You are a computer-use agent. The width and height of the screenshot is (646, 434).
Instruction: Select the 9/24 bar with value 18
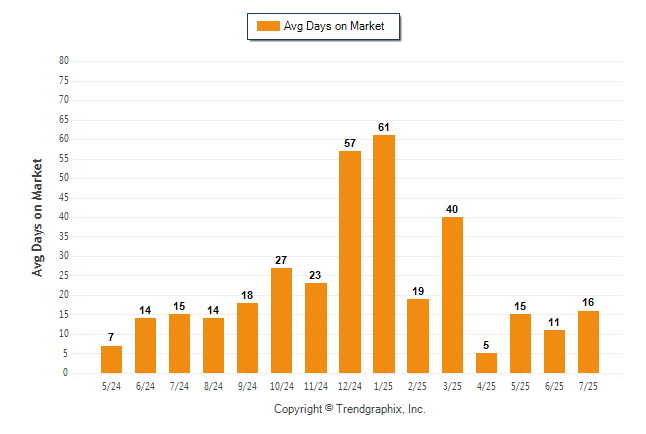coord(247,338)
